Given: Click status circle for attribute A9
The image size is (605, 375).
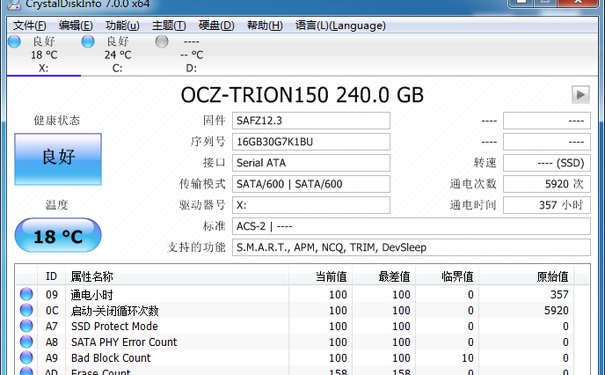Looking at the screenshot, I should coord(27,357).
